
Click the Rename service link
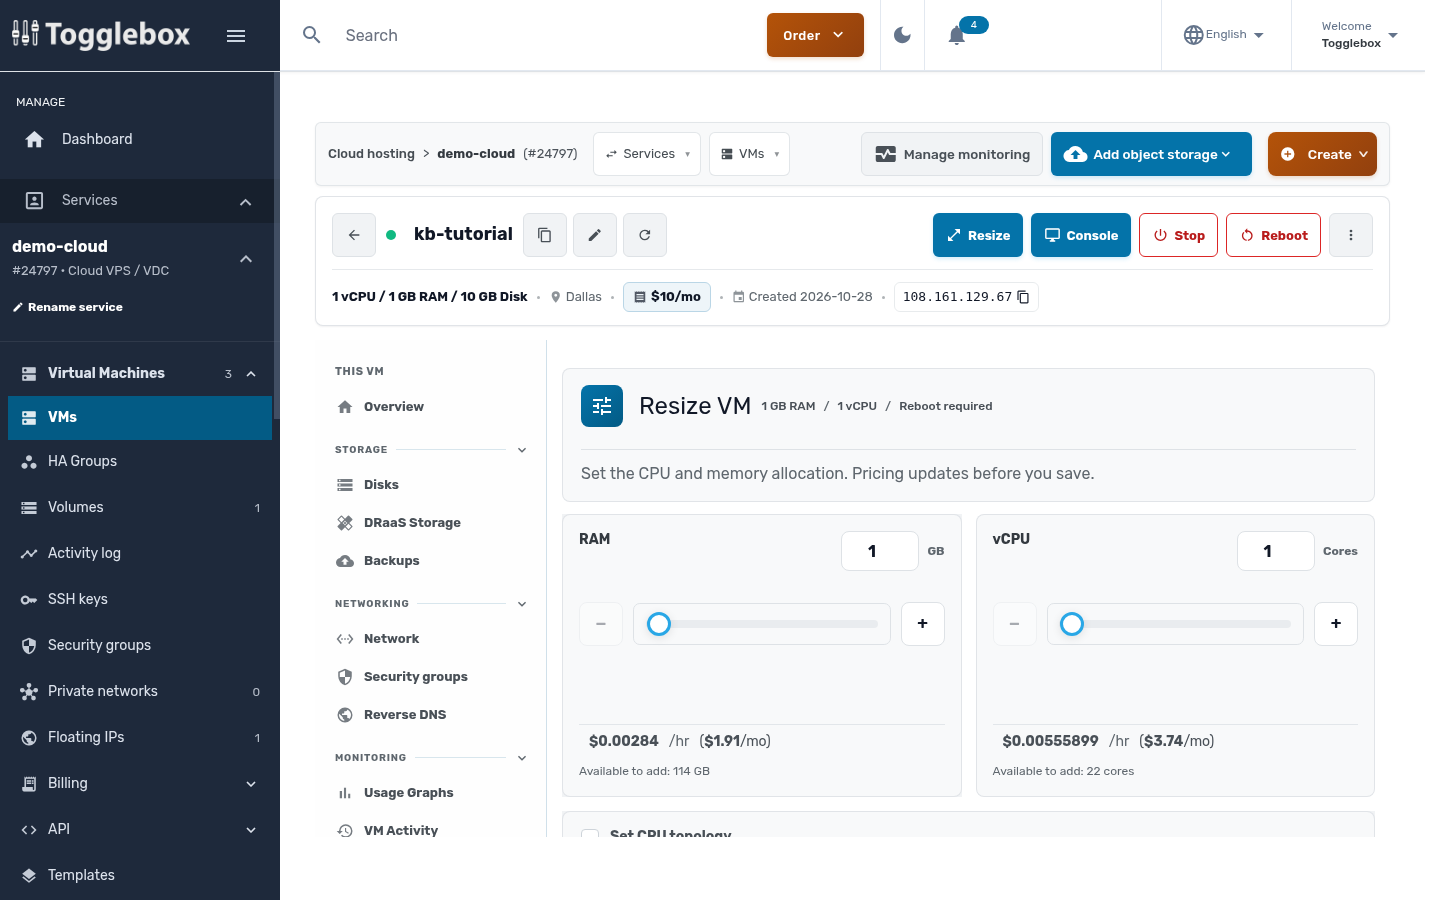68,307
